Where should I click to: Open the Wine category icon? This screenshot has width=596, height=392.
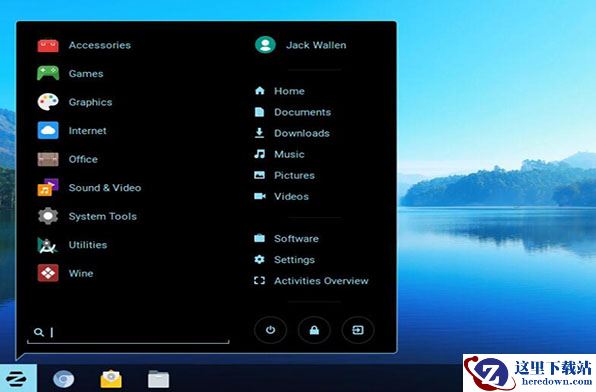(48, 273)
